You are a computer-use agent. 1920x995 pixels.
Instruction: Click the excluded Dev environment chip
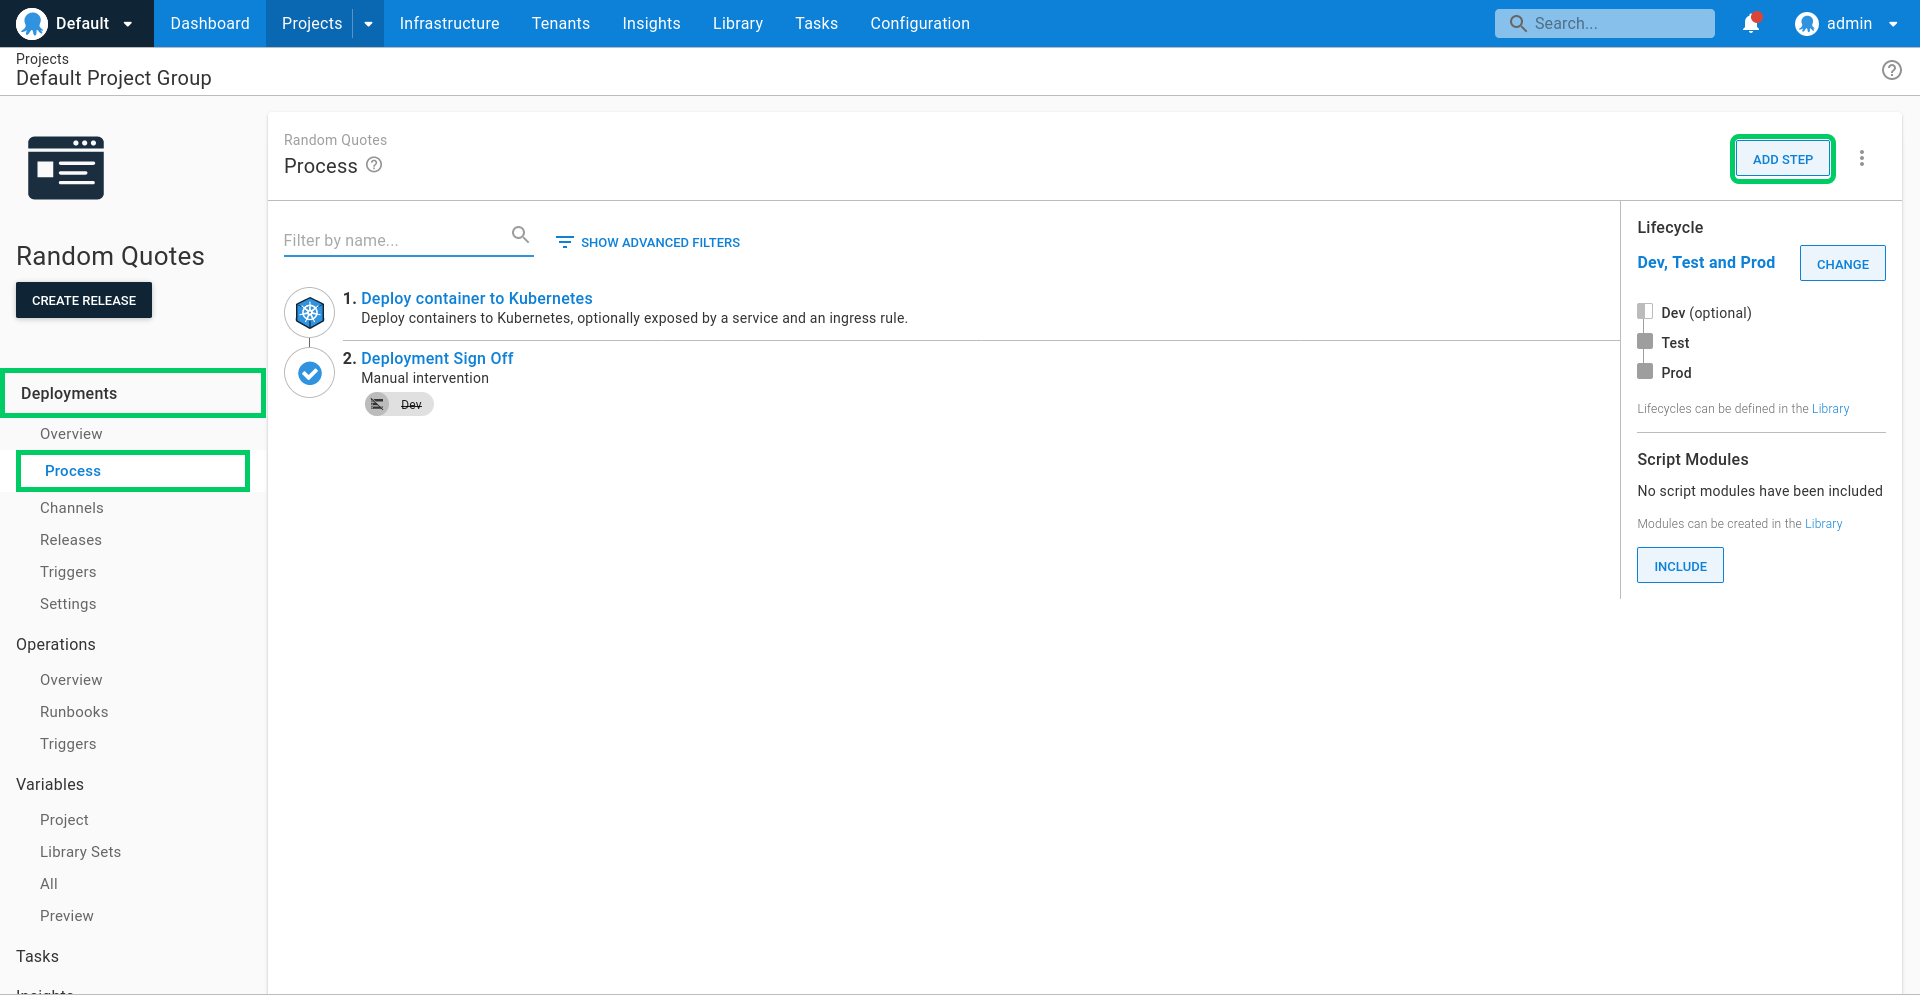pyautogui.click(x=399, y=404)
